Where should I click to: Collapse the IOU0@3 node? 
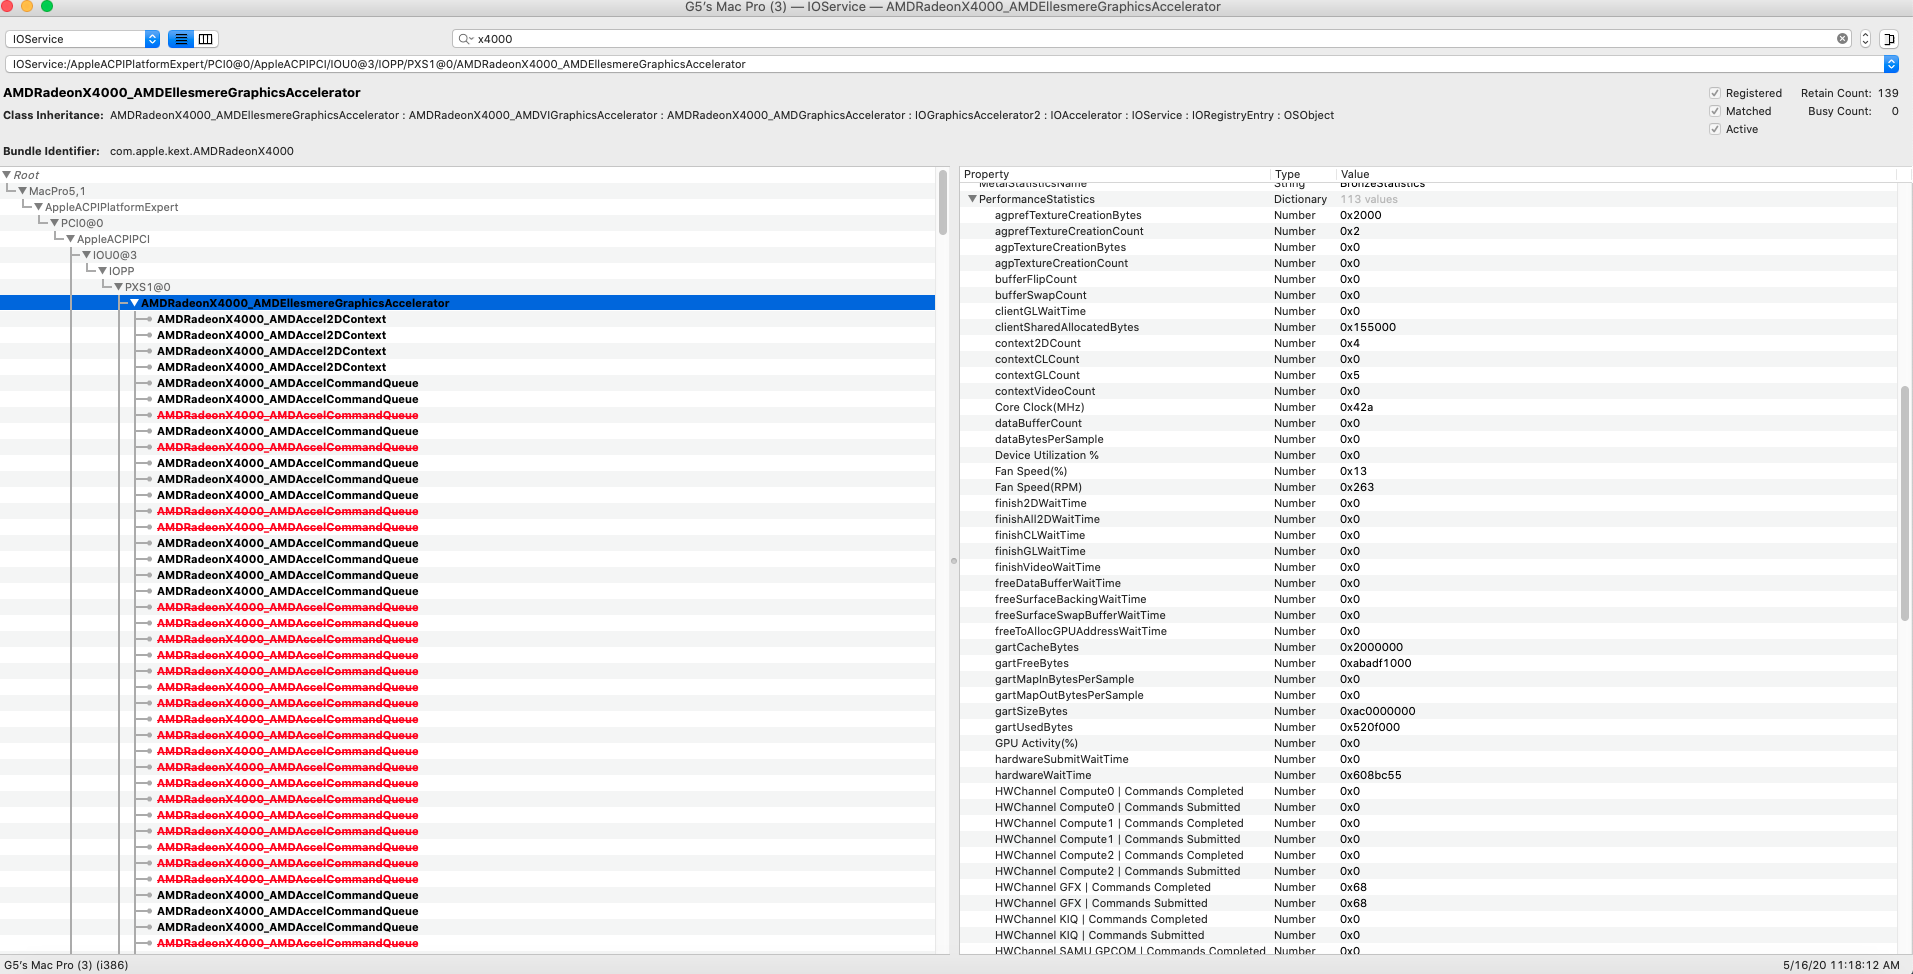86,255
